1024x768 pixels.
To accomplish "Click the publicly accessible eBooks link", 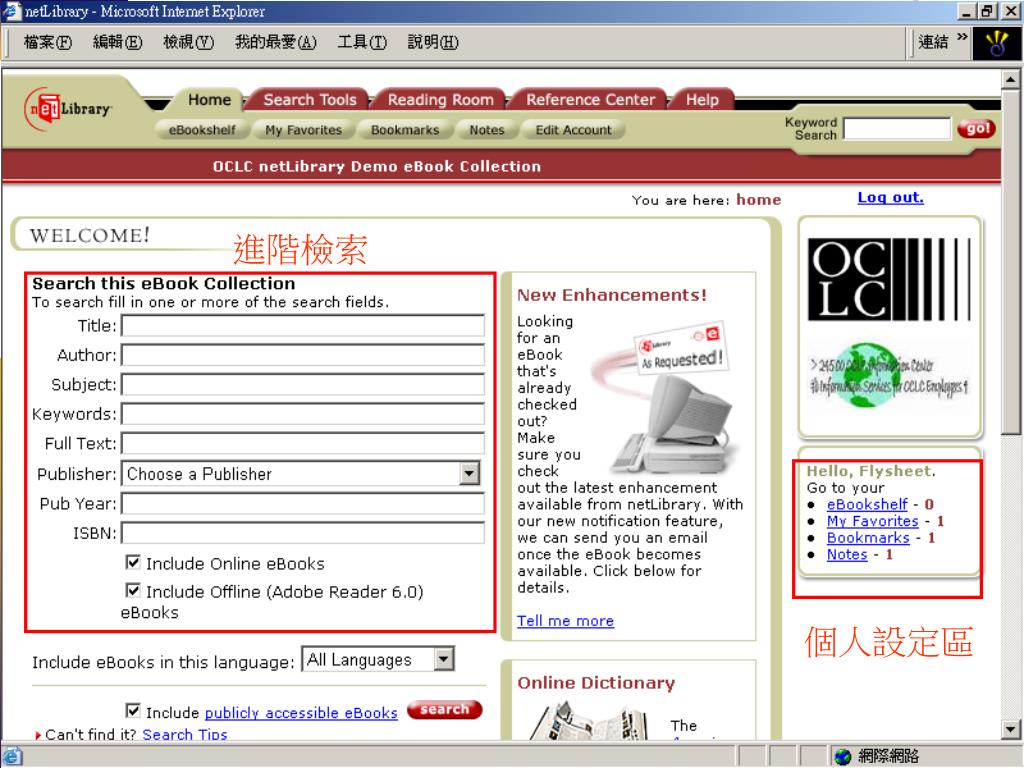I will tap(301, 712).
